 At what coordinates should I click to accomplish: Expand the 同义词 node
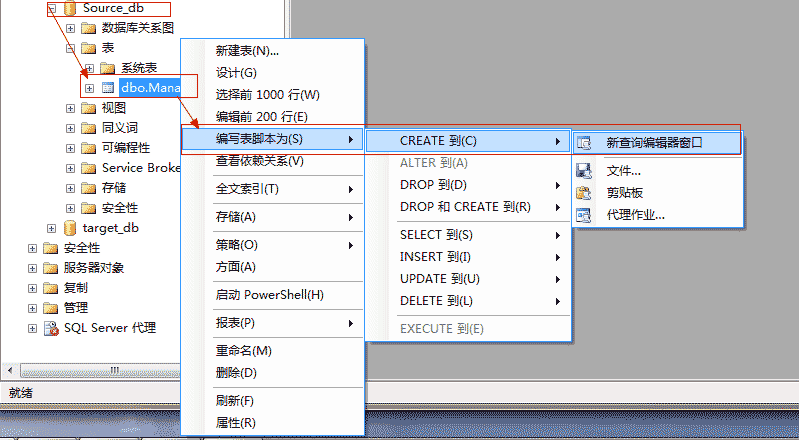click(70, 128)
